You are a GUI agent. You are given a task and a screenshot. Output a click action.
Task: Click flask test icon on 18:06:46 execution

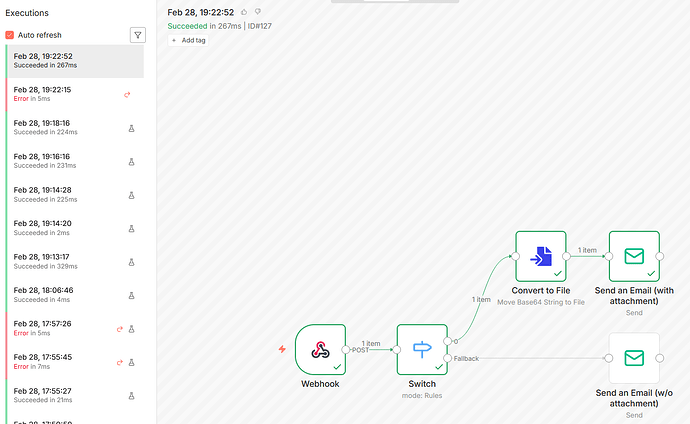pyautogui.click(x=131, y=296)
